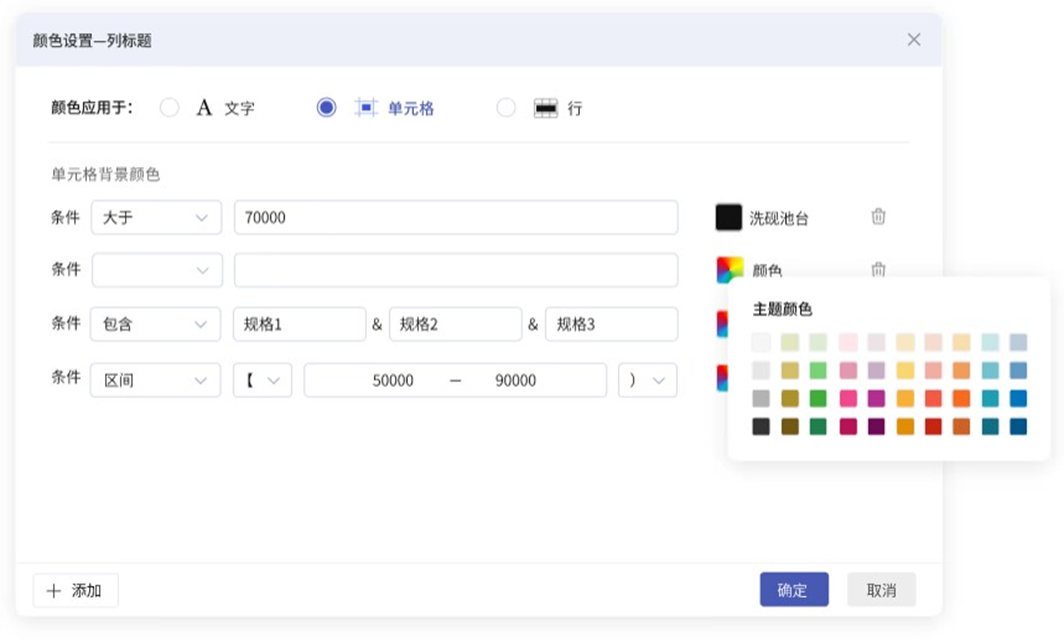Open the empty second condition dropdown

point(155,270)
